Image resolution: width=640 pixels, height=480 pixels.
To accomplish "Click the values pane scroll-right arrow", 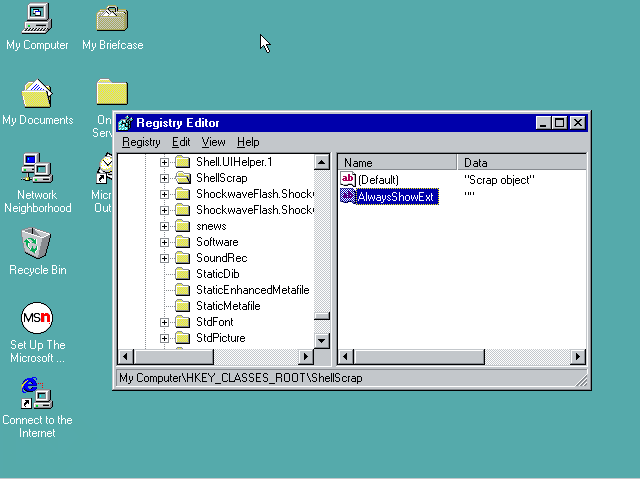I will pyautogui.click(x=578, y=357).
